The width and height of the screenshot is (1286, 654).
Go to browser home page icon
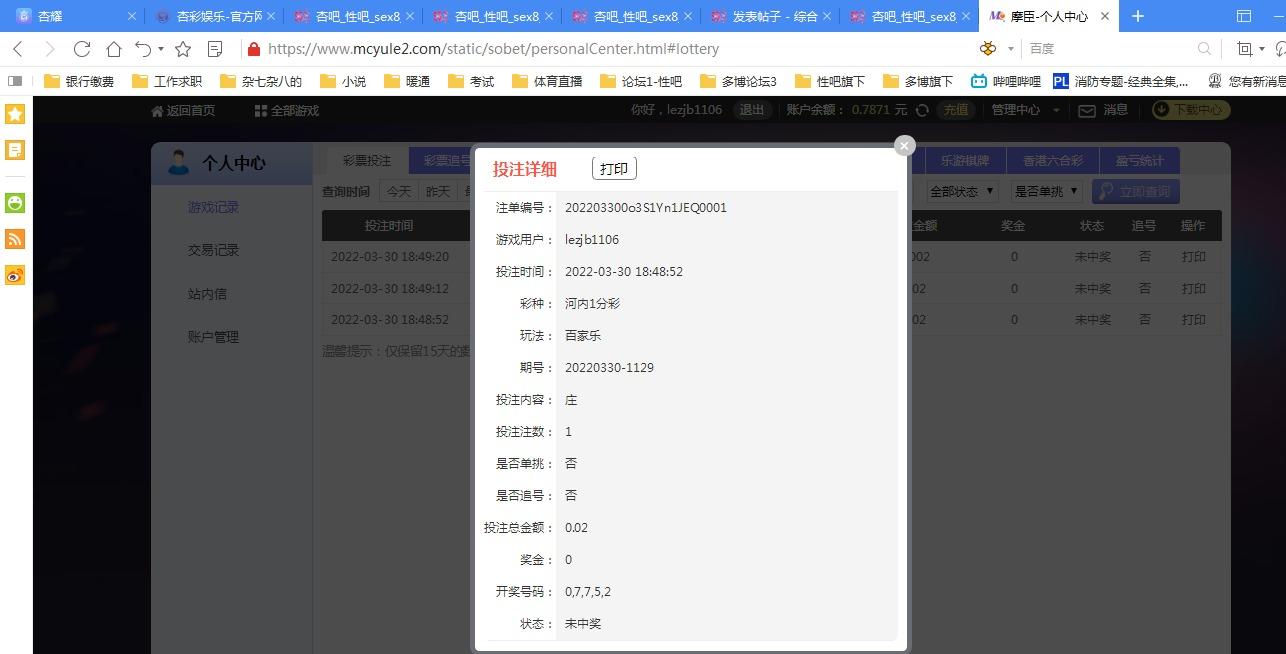pos(114,49)
